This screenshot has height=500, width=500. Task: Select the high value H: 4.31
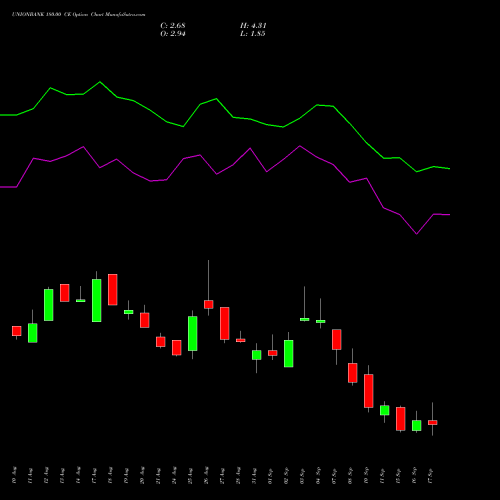click(253, 26)
